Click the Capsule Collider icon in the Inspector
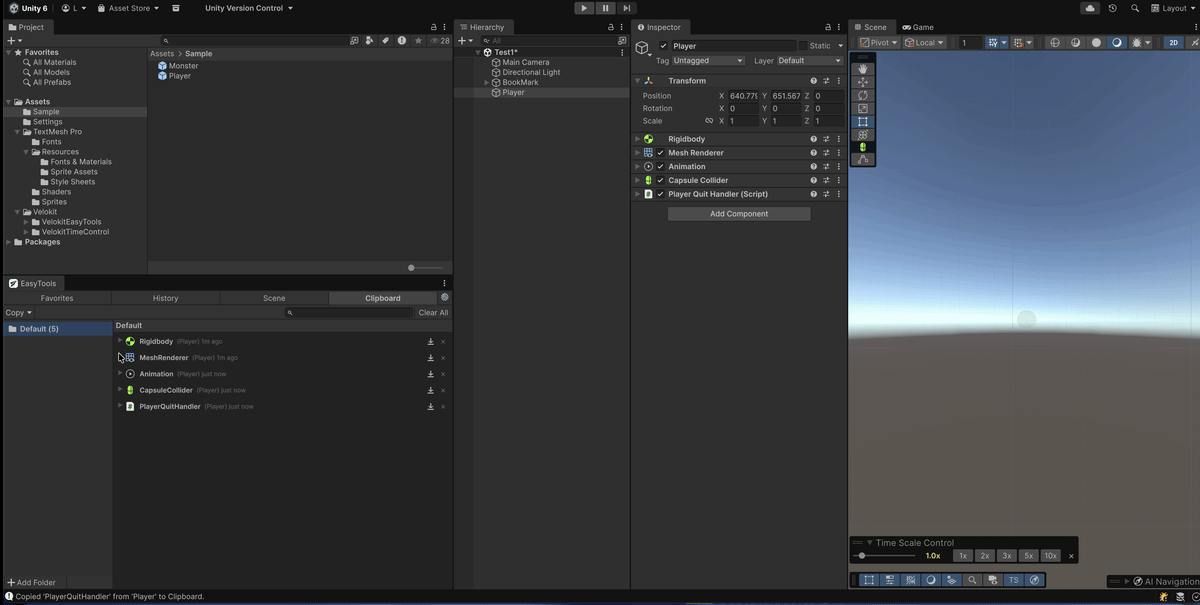This screenshot has width=1200, height=605. click(649, 180)
